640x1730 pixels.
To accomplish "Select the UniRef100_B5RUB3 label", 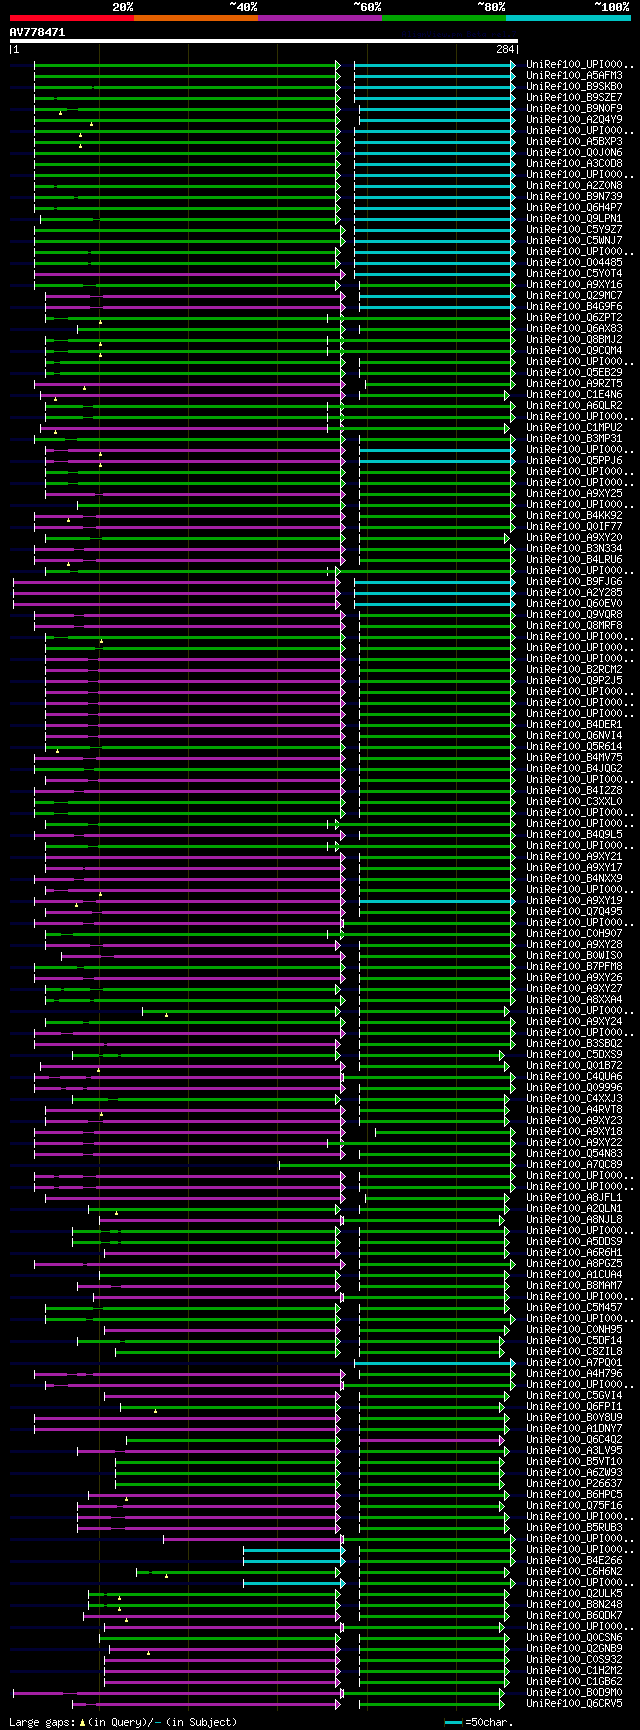I will (x=574, y=1527).
